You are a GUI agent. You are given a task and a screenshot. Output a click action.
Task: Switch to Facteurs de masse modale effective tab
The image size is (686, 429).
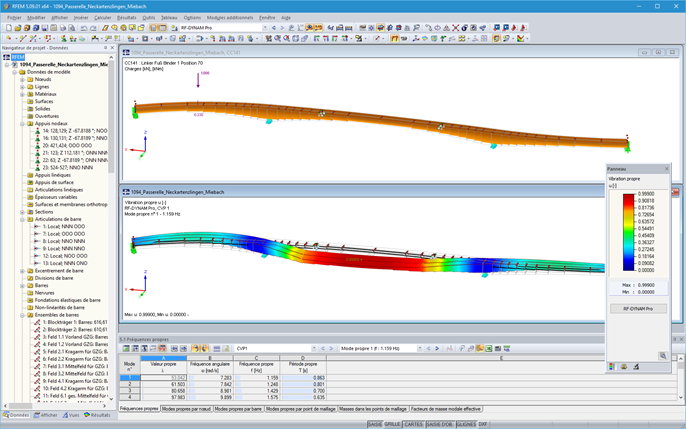(x=445, y=409)
